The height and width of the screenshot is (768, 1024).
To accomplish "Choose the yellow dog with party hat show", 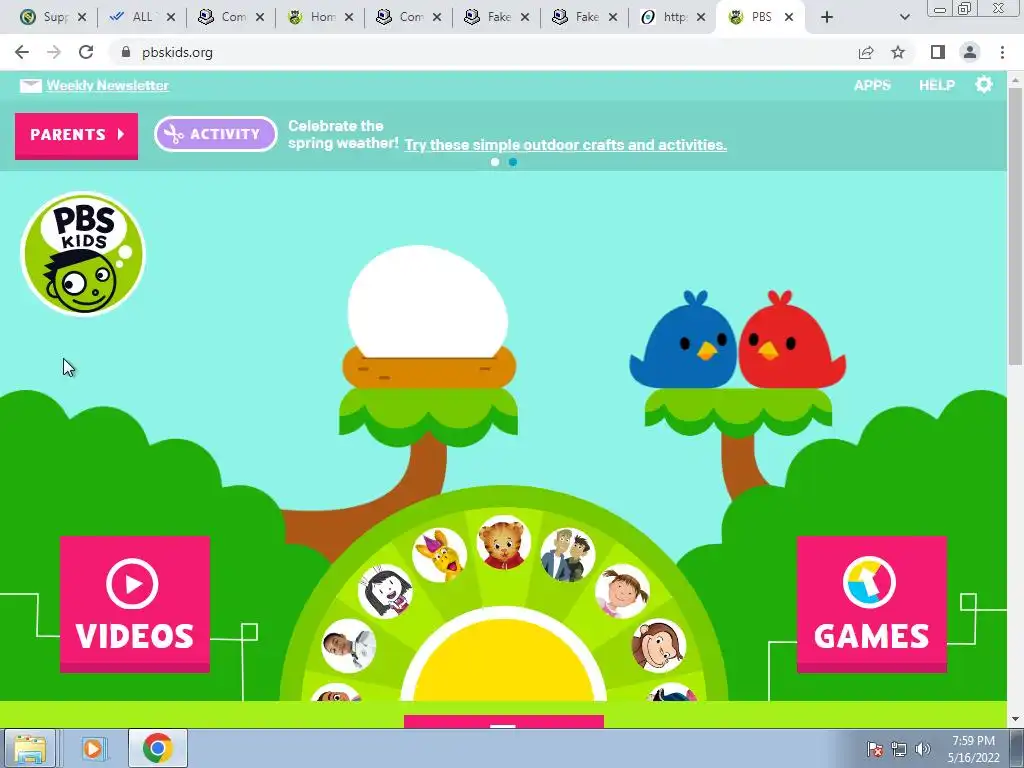I will coord(440,555).
